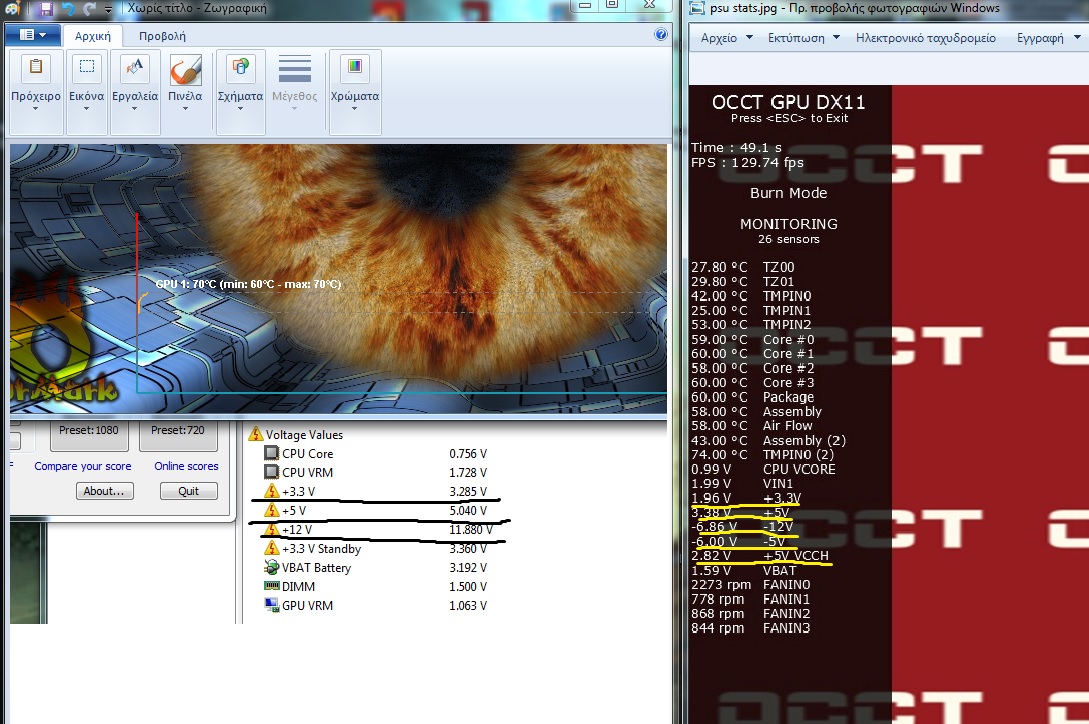This screenshot has height=724, width=1089.
Task: Click the Save icon in Paint's title bar
Action: click(46, 8)
